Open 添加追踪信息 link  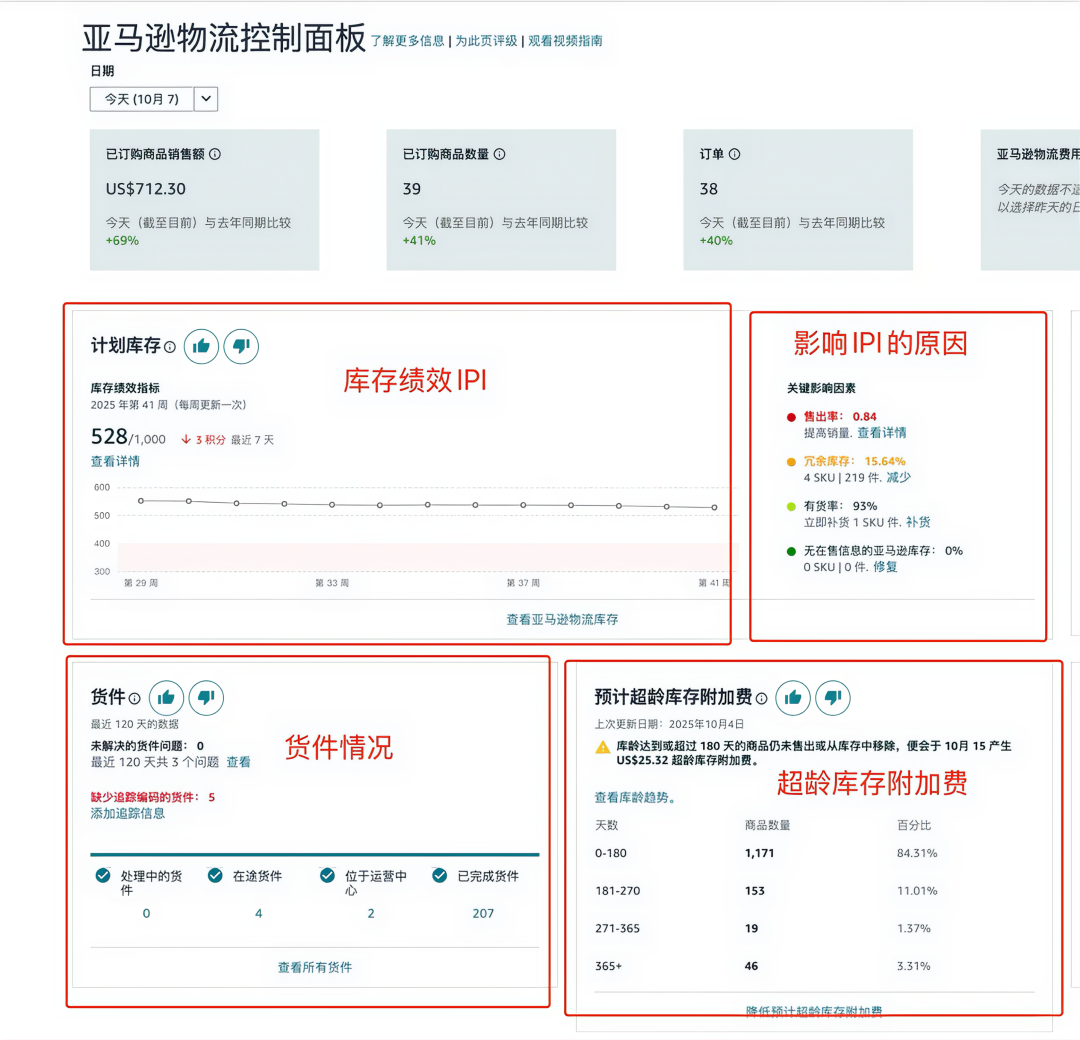[127, 813]
